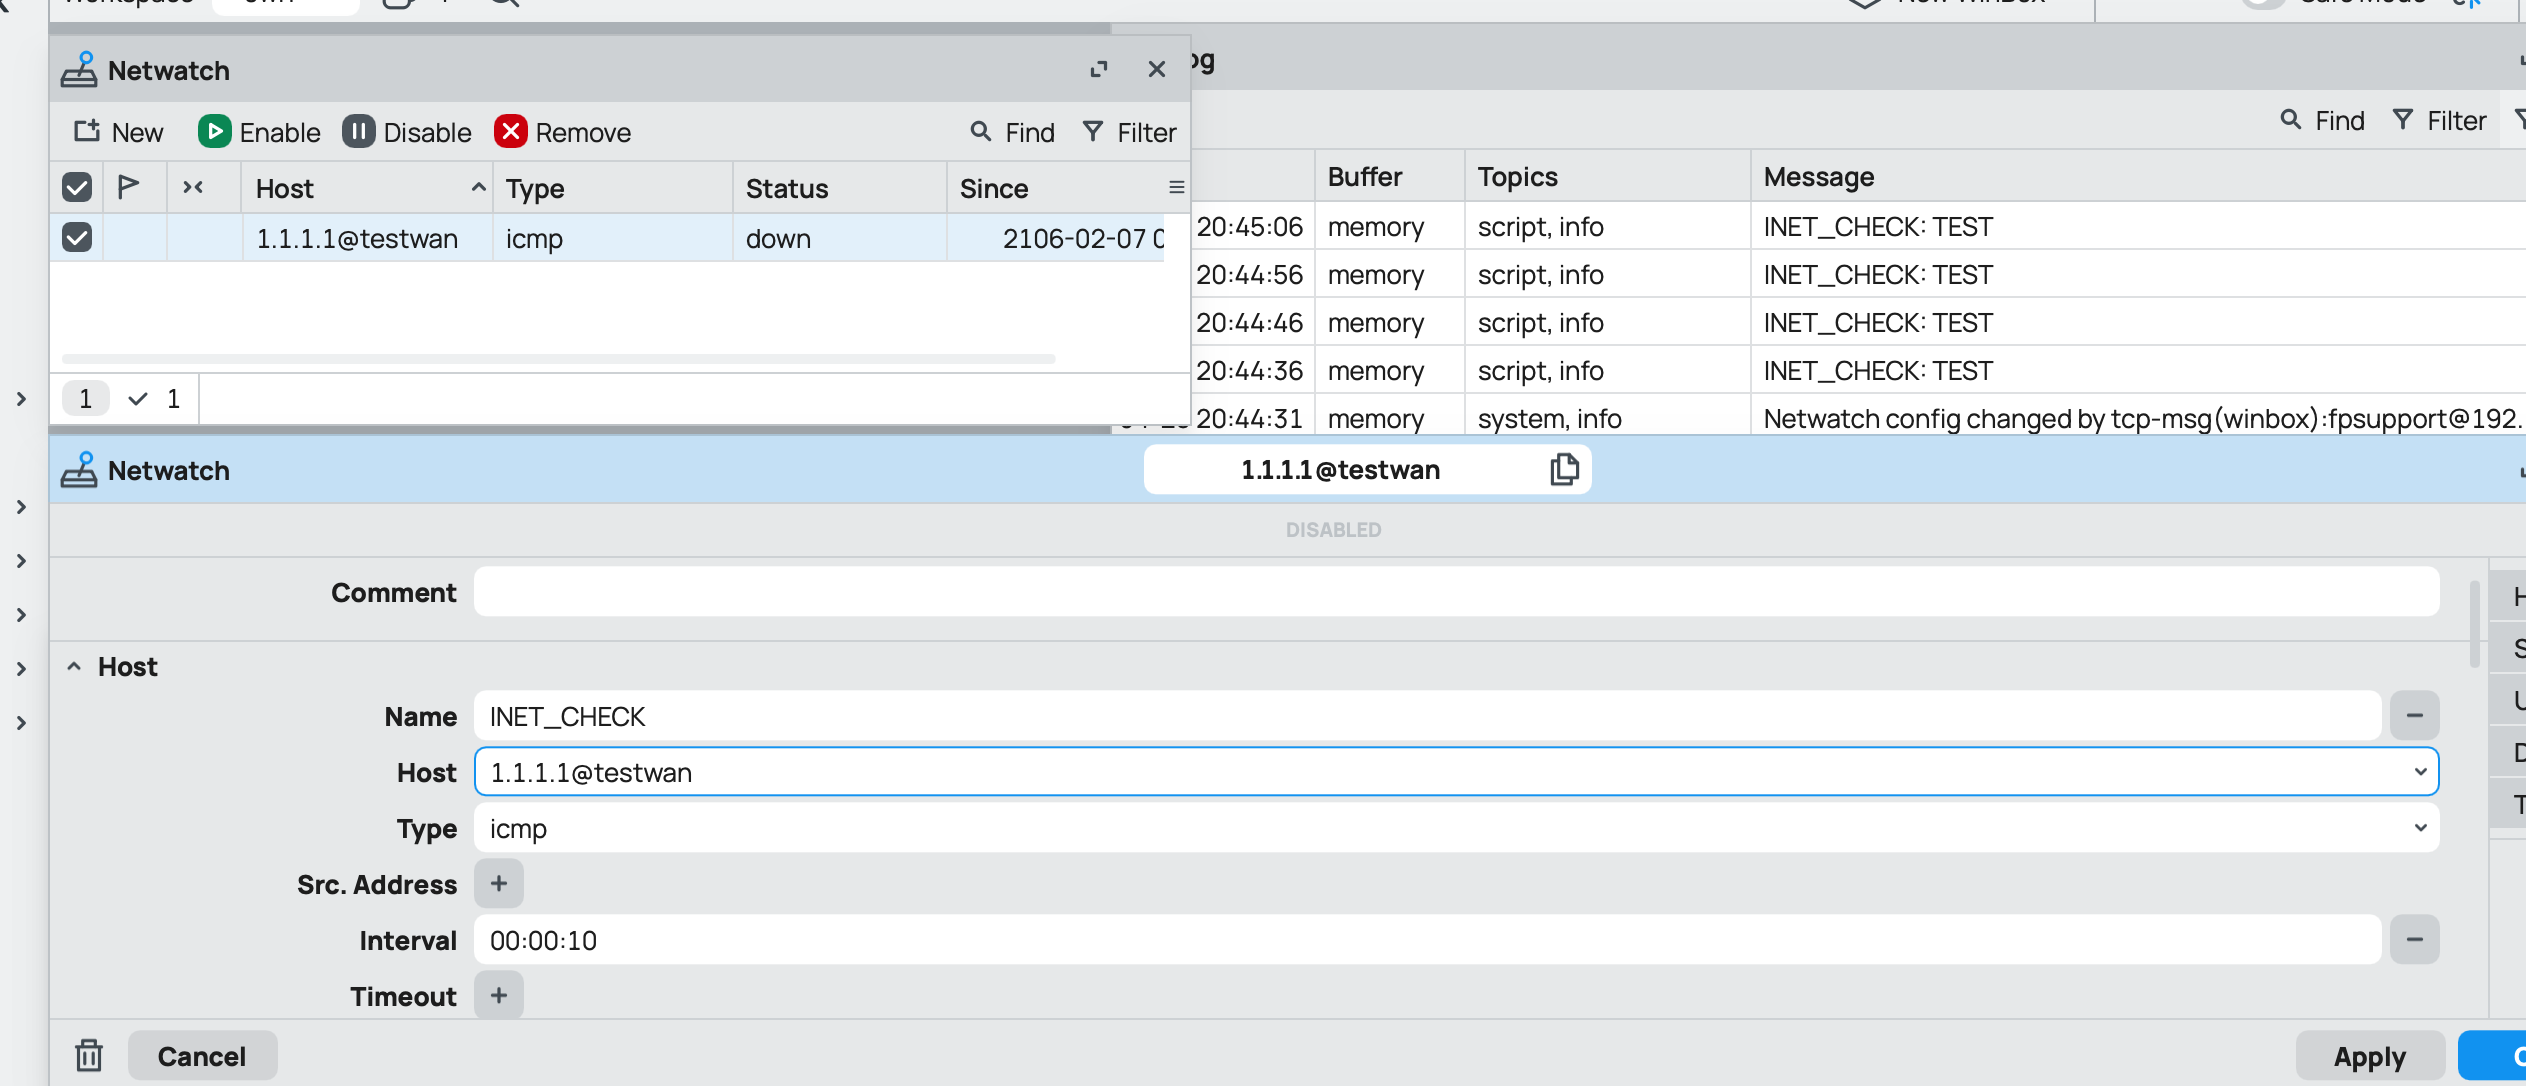This screenshot has width=2526, height=1086.
Task: Collapse the Host section
Action: click(x=73, y=666)
